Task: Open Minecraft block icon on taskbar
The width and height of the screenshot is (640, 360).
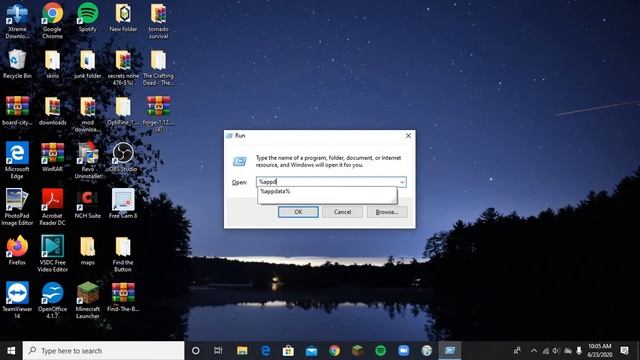Action: (x=358, y=351)
